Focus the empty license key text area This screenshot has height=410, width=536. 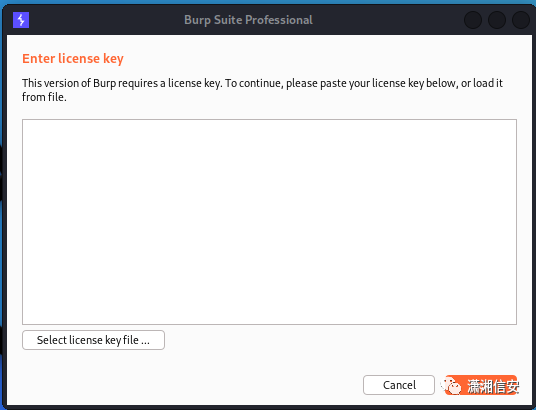269,222
